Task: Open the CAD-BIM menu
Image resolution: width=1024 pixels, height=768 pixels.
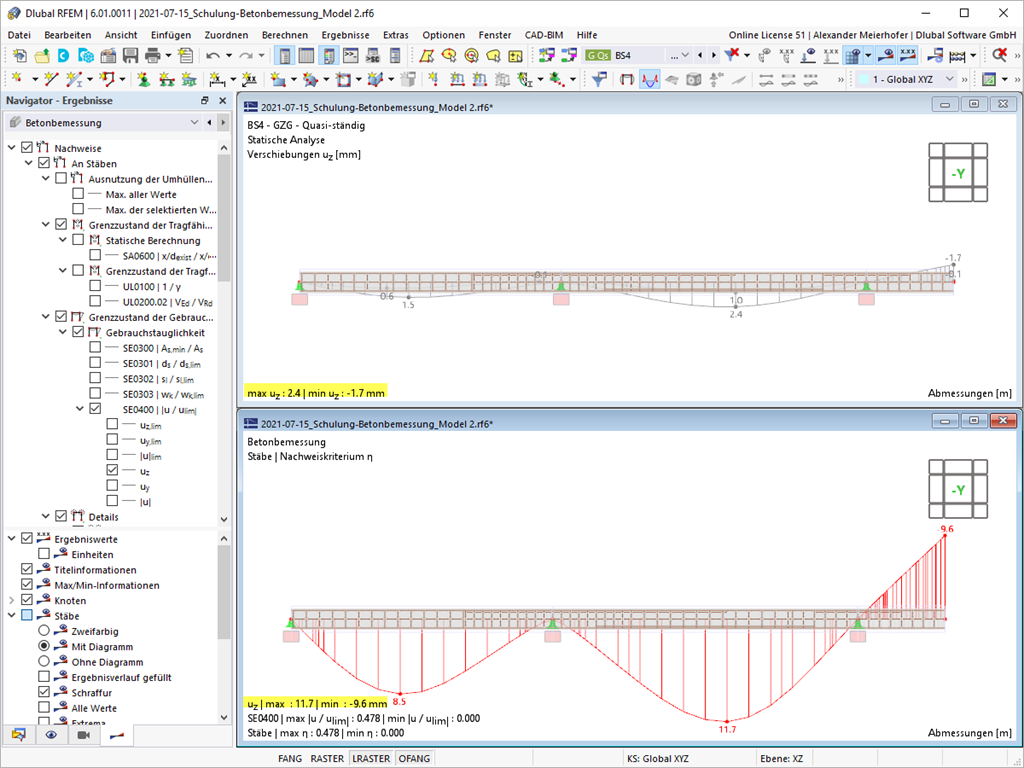Action: click(544, 35)
